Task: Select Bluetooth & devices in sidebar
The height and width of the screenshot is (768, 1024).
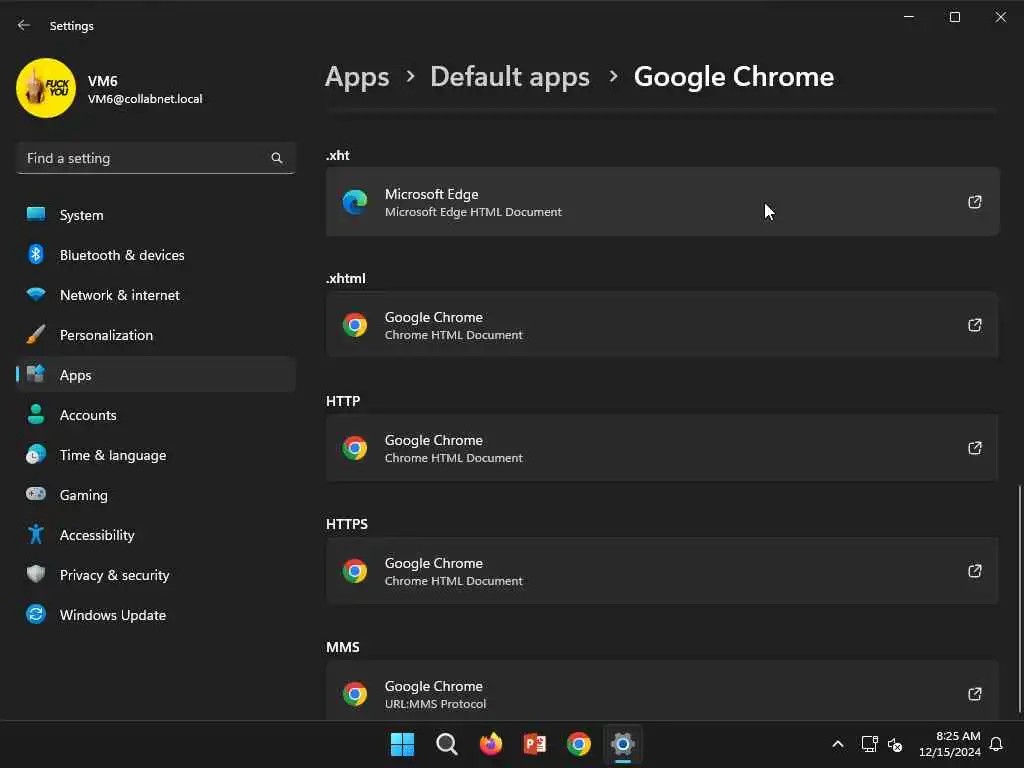Action: [122, 255]
